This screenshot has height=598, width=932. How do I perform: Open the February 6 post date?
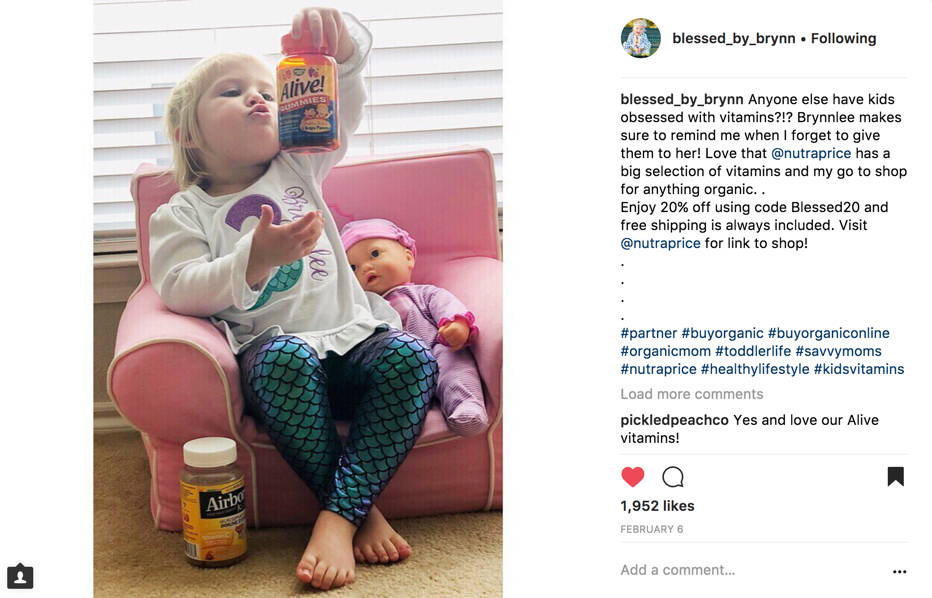click(651, 529)
